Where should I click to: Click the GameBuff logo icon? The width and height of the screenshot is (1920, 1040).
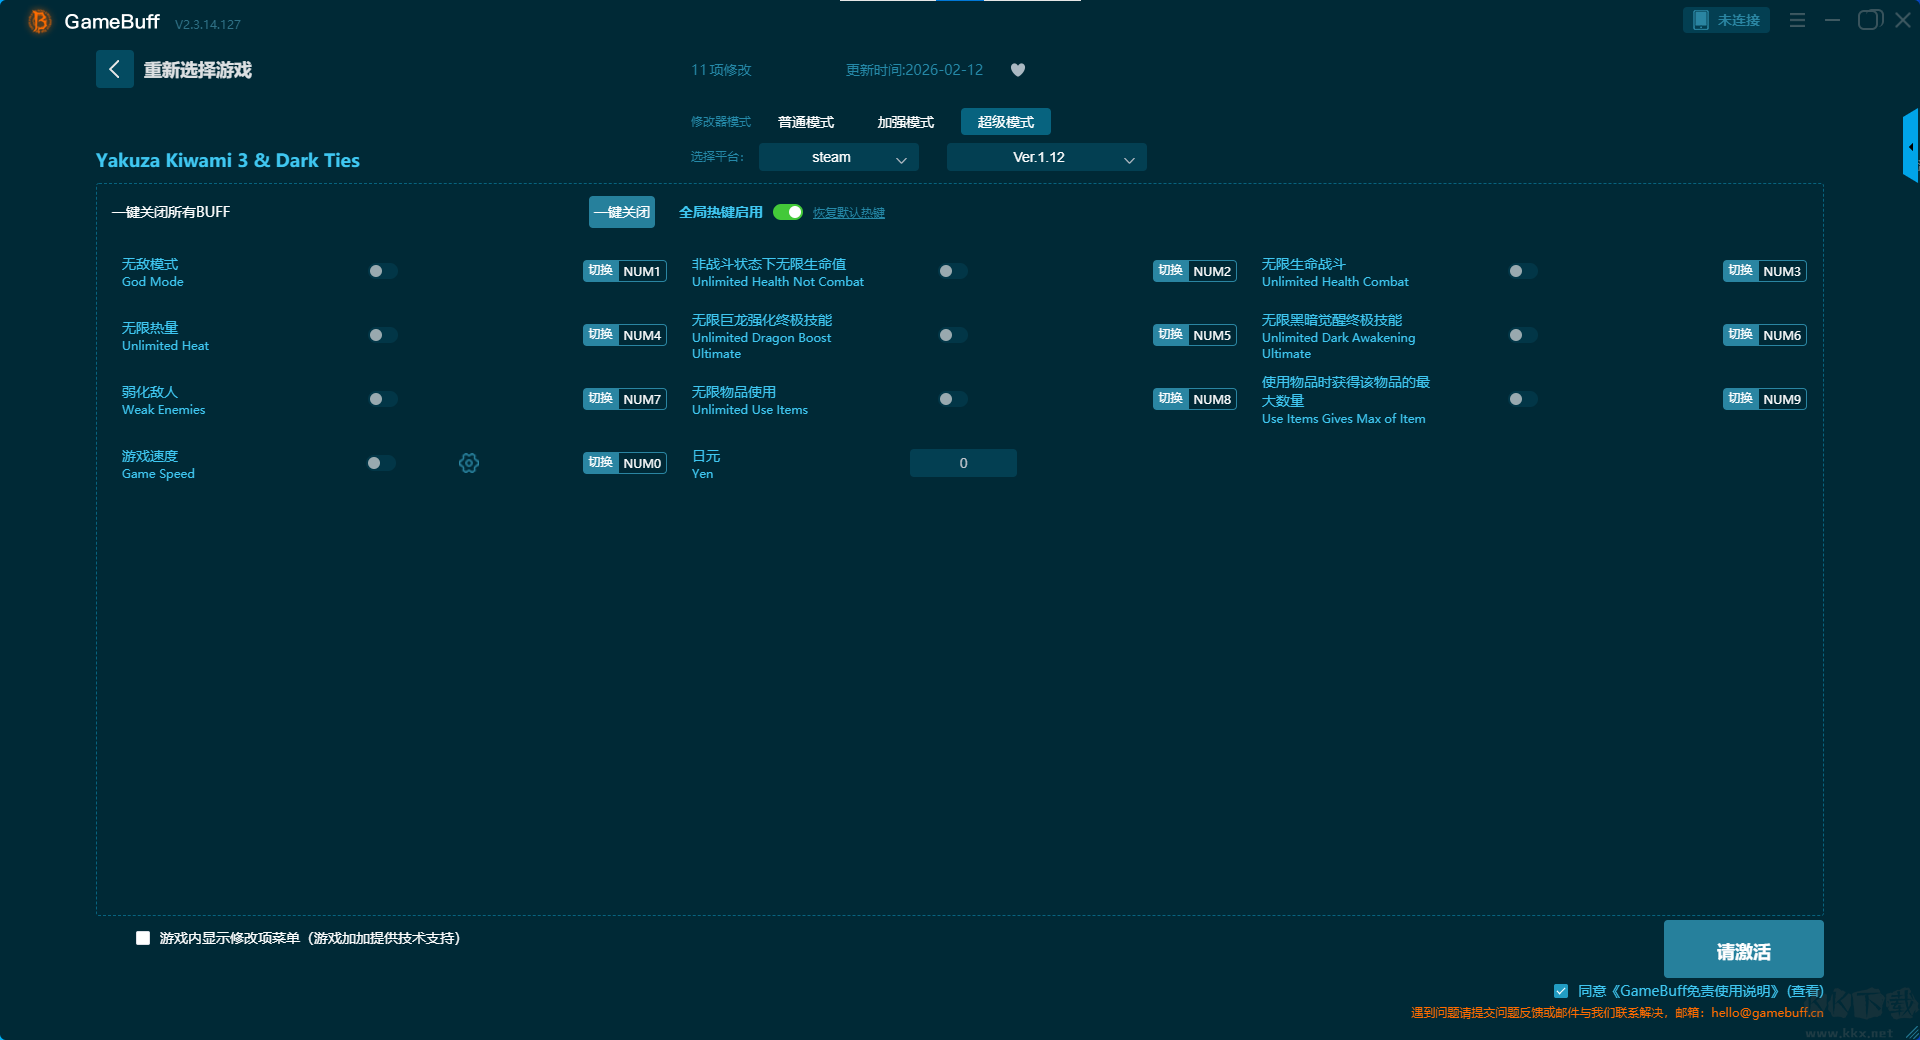[40, 21]
